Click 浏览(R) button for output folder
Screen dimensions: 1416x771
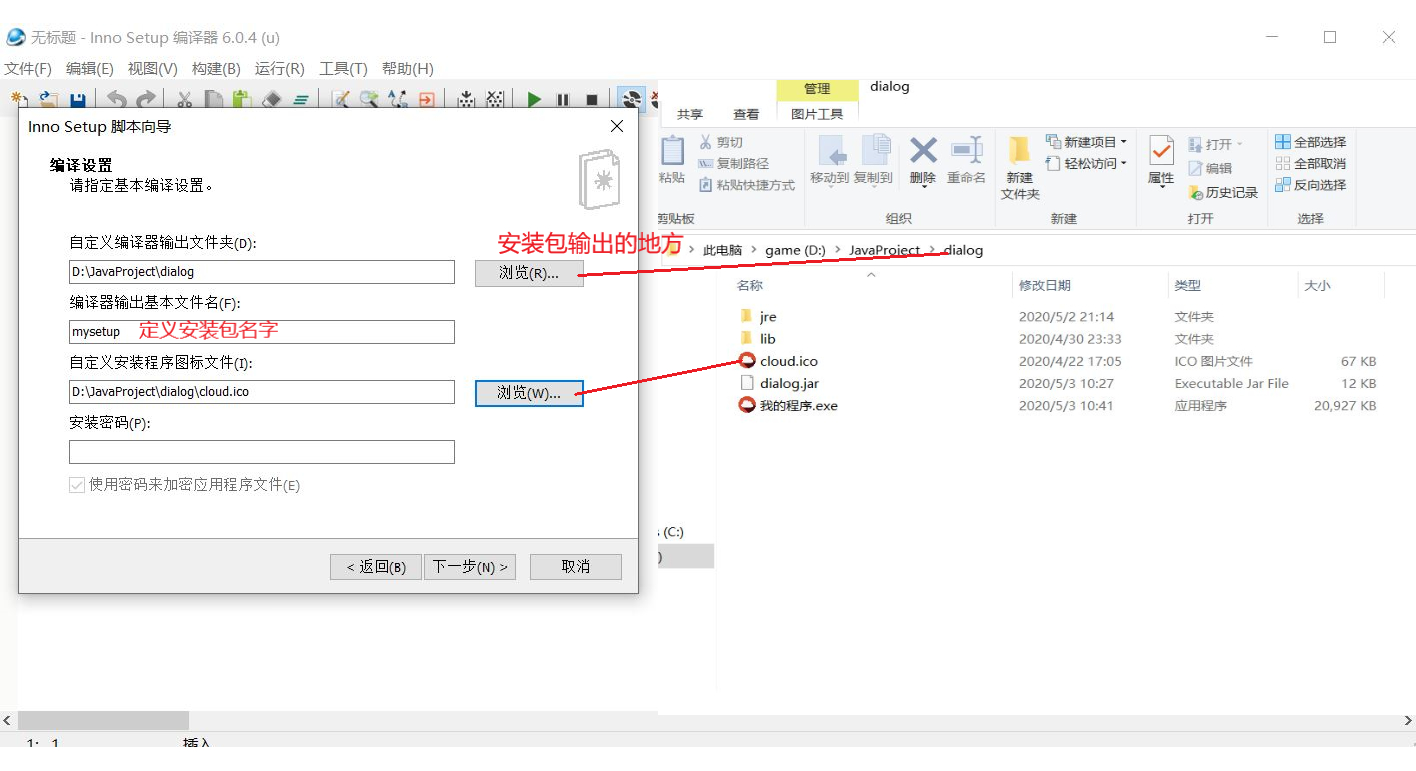[529, 272]
